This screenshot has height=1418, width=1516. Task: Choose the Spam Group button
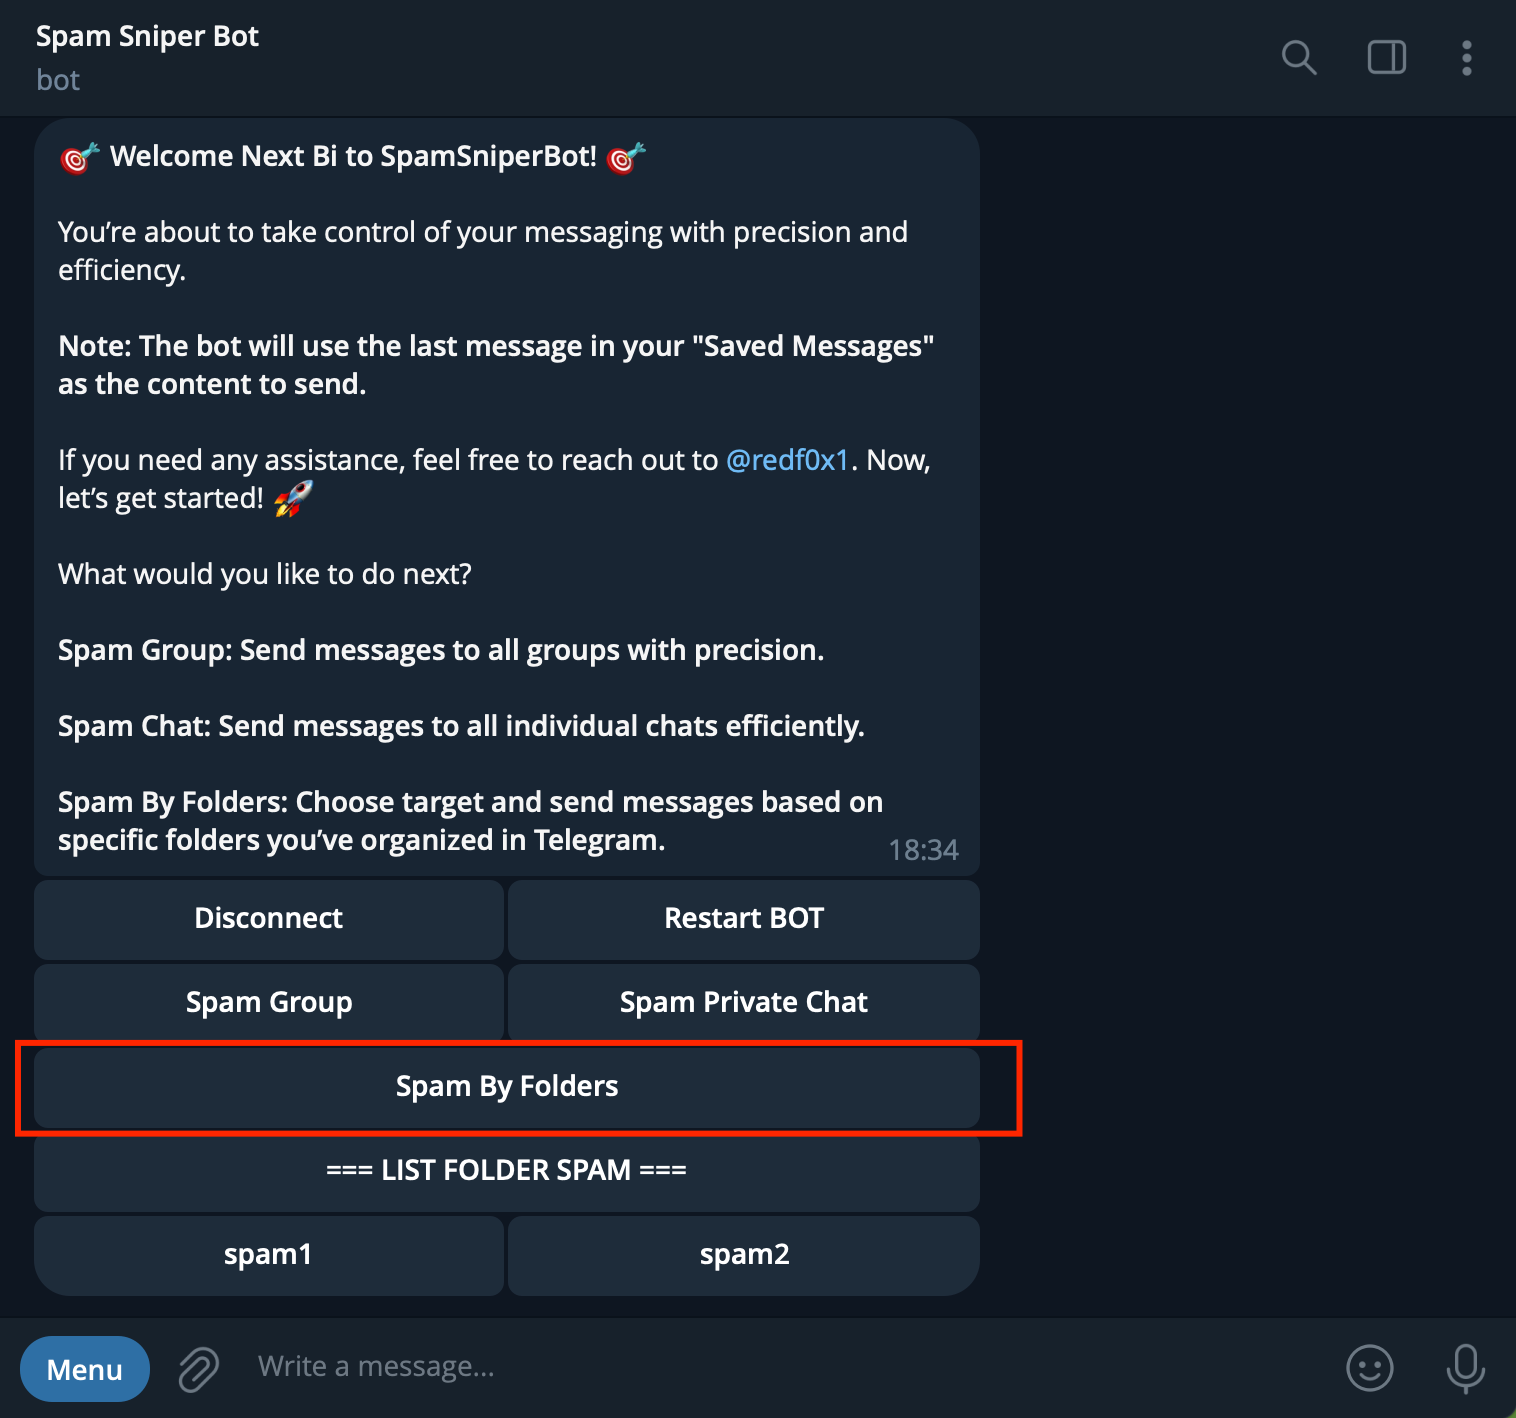pos(269,1002)
